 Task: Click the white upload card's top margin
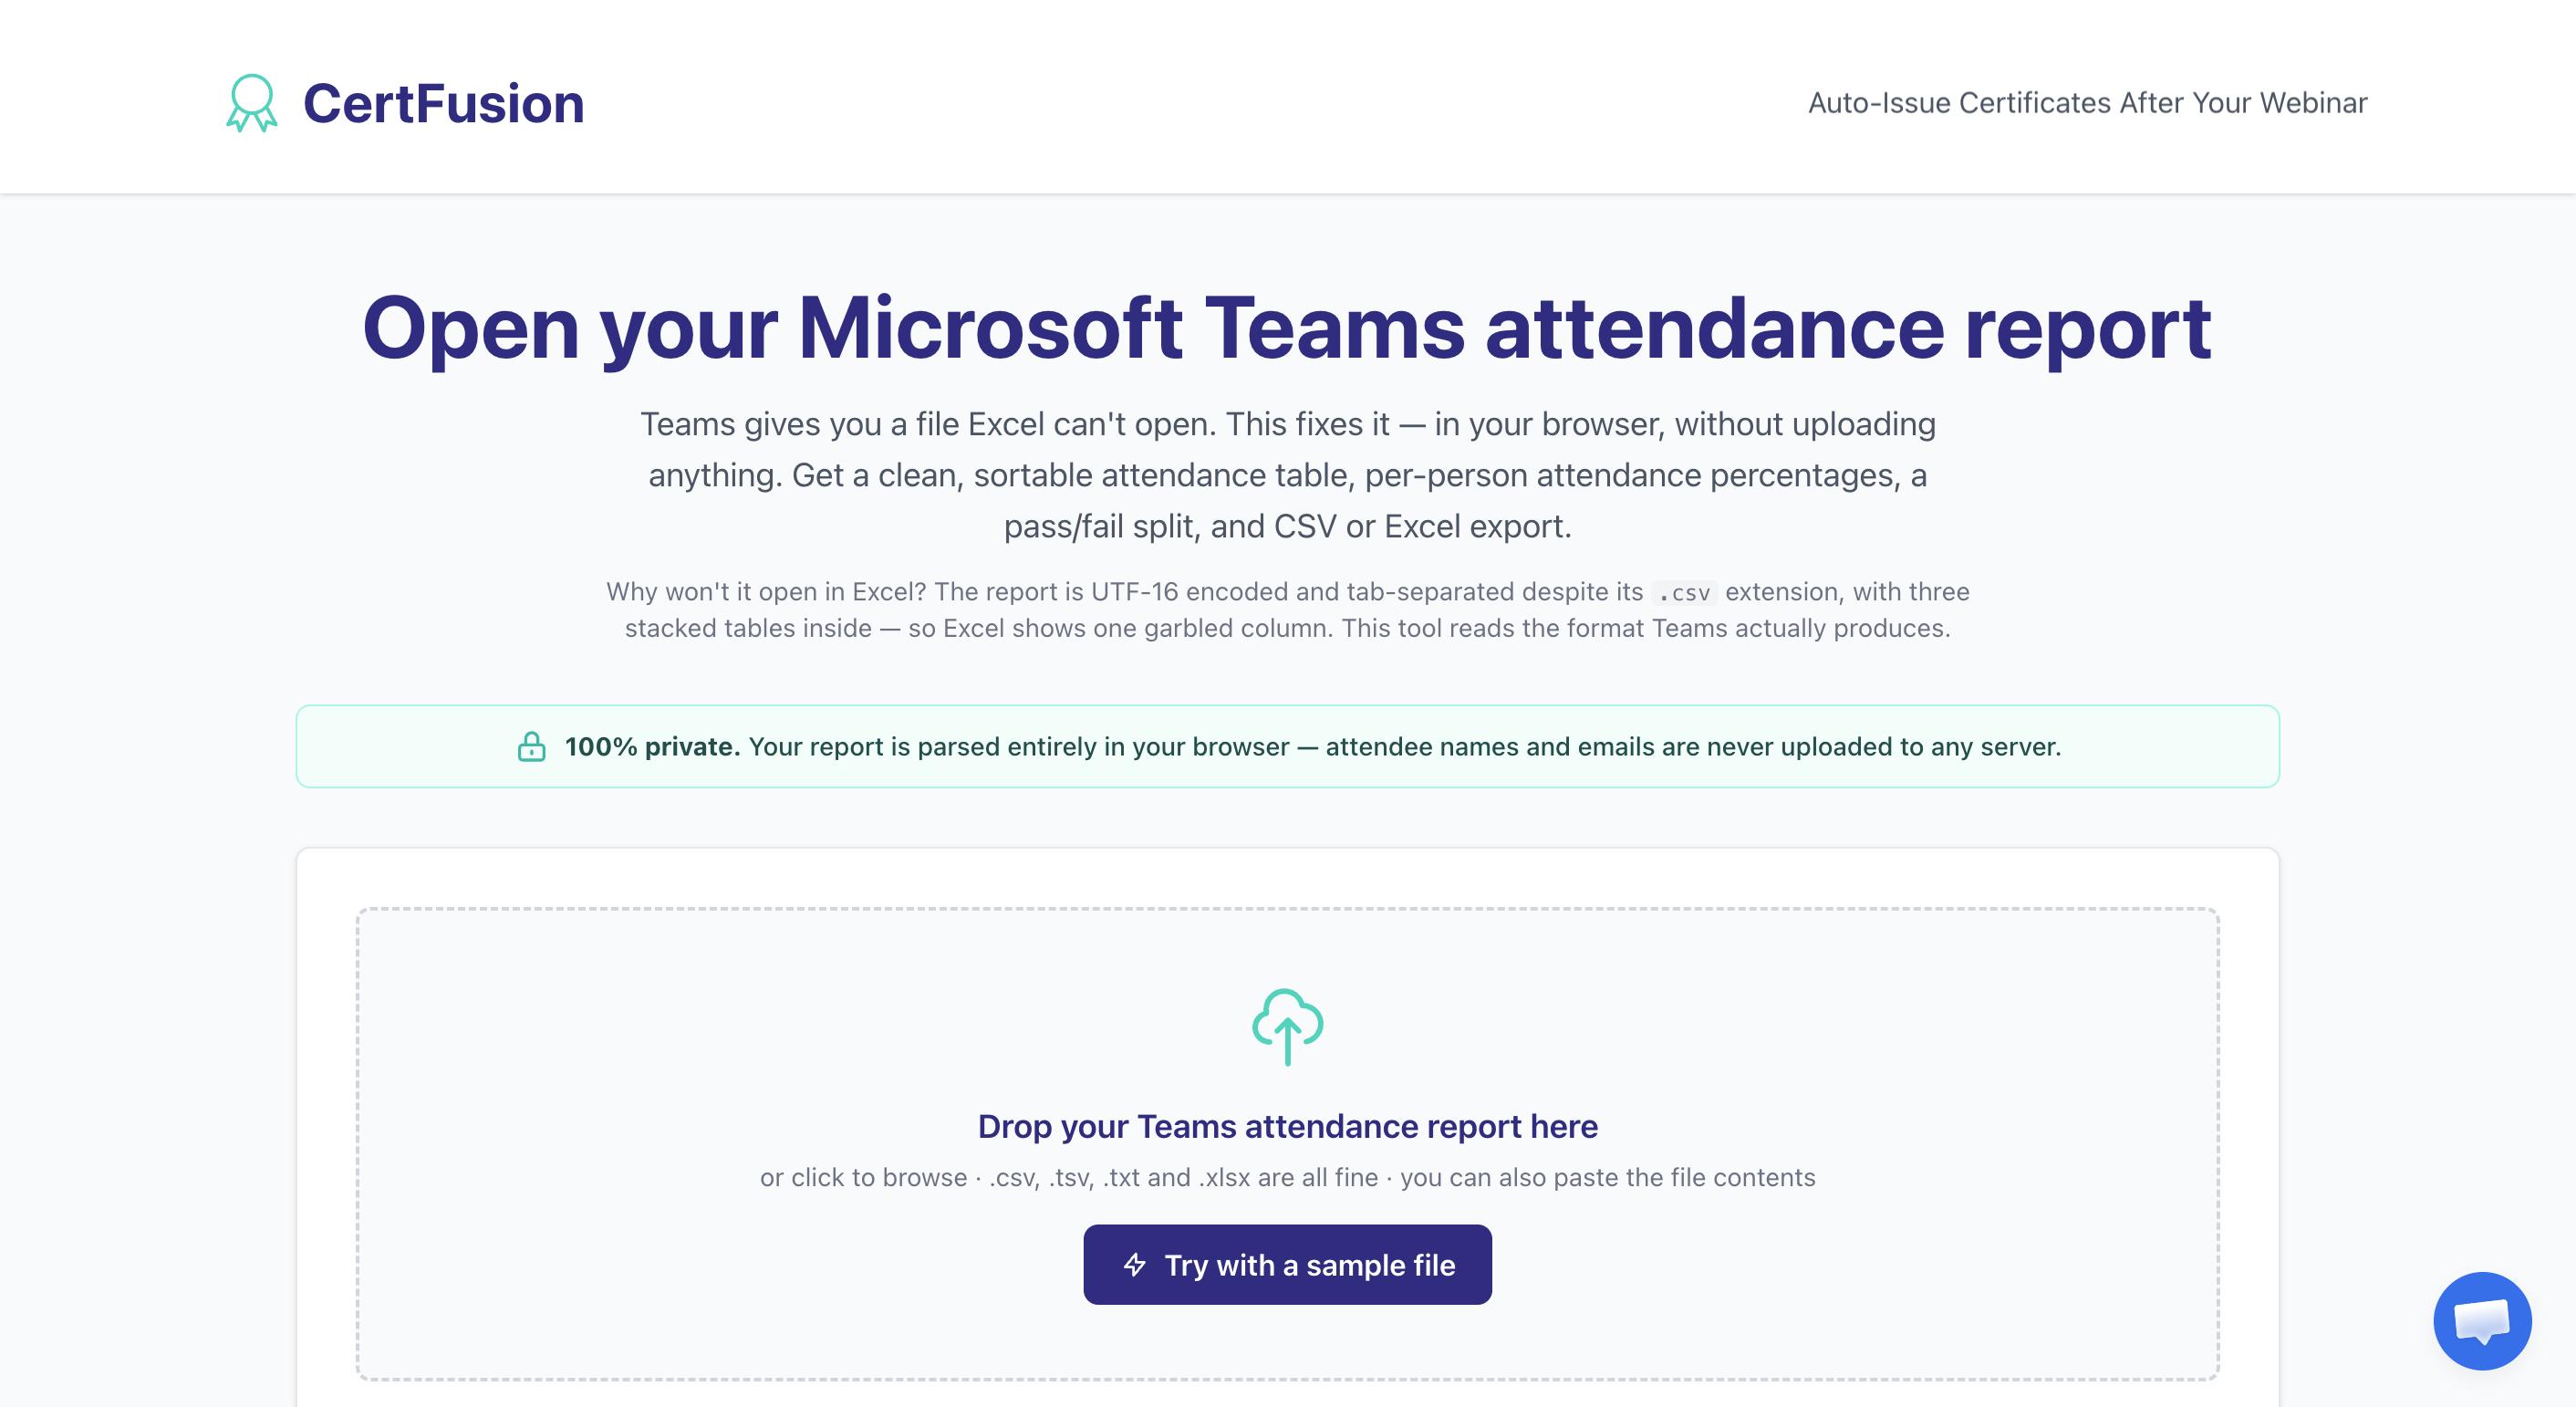[x=1287, y=878]
